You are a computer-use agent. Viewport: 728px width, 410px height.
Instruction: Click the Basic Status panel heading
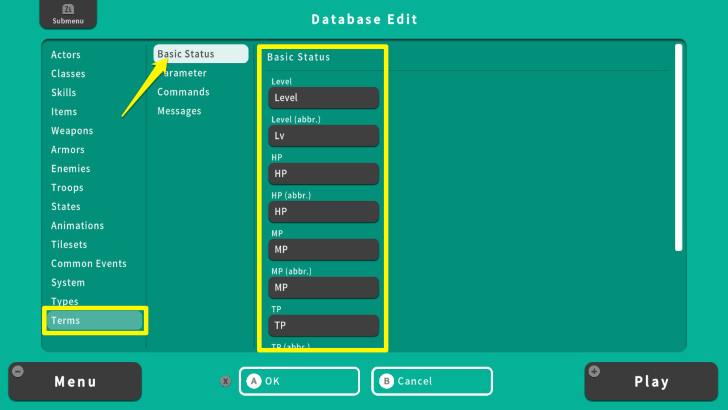[x=299, y=57]
